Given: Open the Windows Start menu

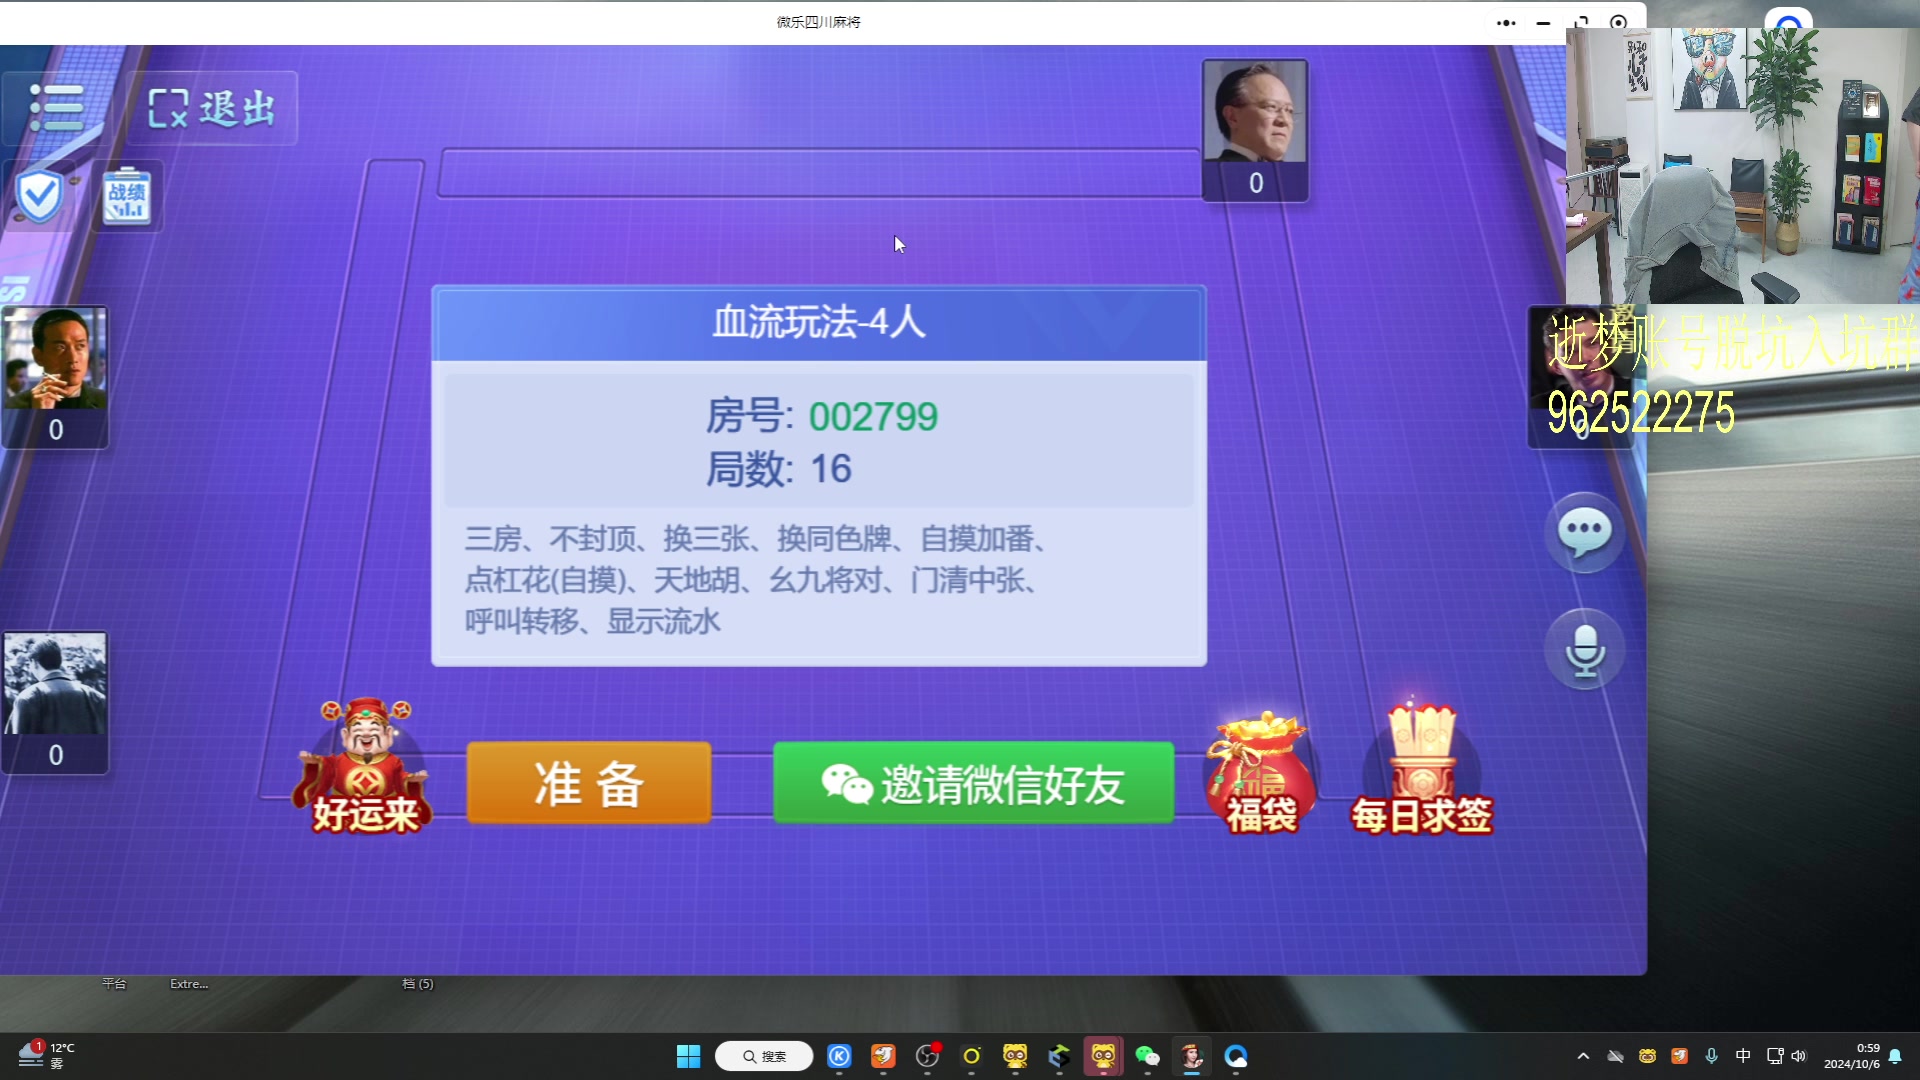Looking at the screenshot, I should [688, 1056].
